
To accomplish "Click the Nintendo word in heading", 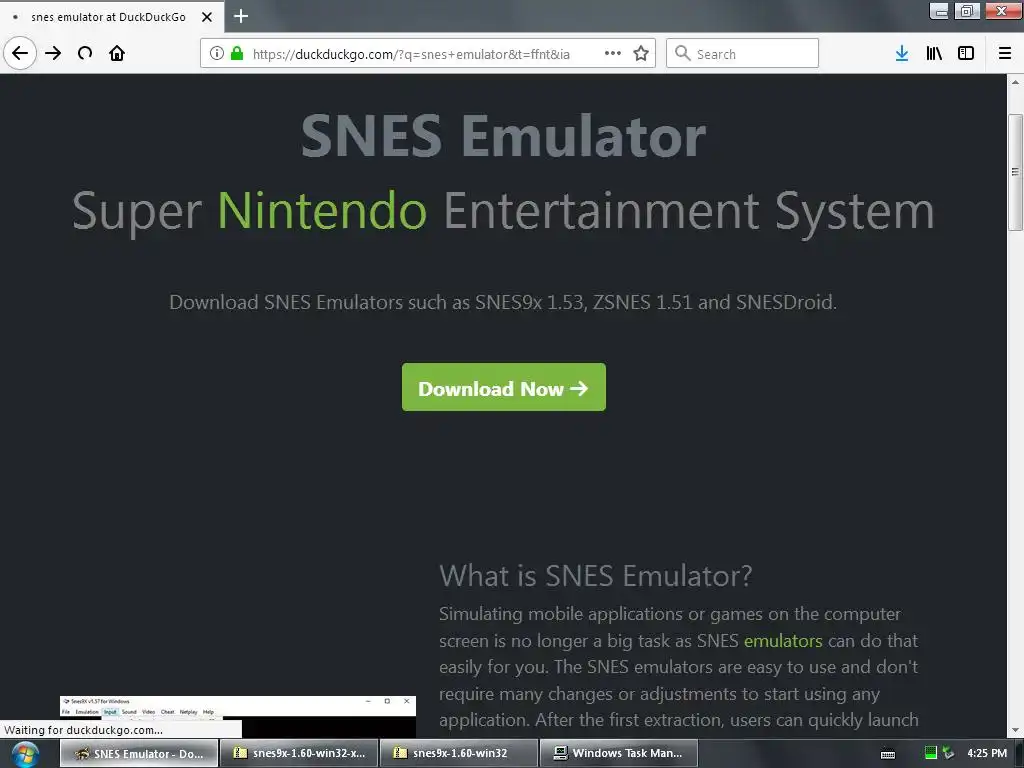I will point(322,210).
